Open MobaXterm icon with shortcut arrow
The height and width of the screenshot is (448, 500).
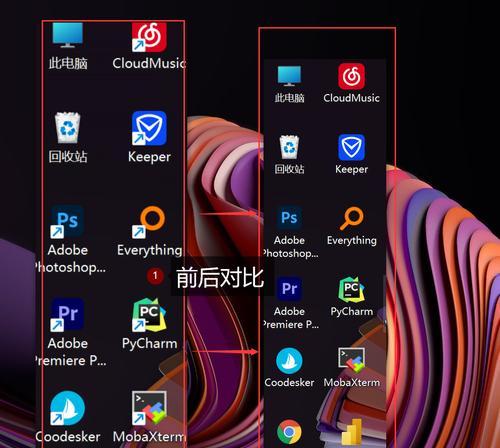click(149, 408)
